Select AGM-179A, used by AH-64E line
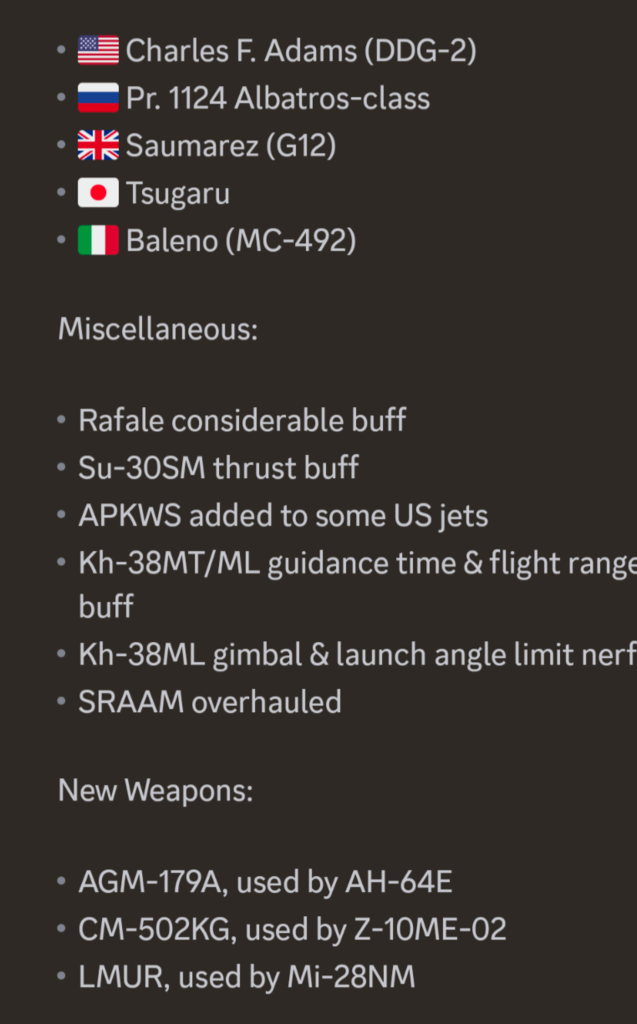Screen dimensions: 637x1024 click(265, 882)
